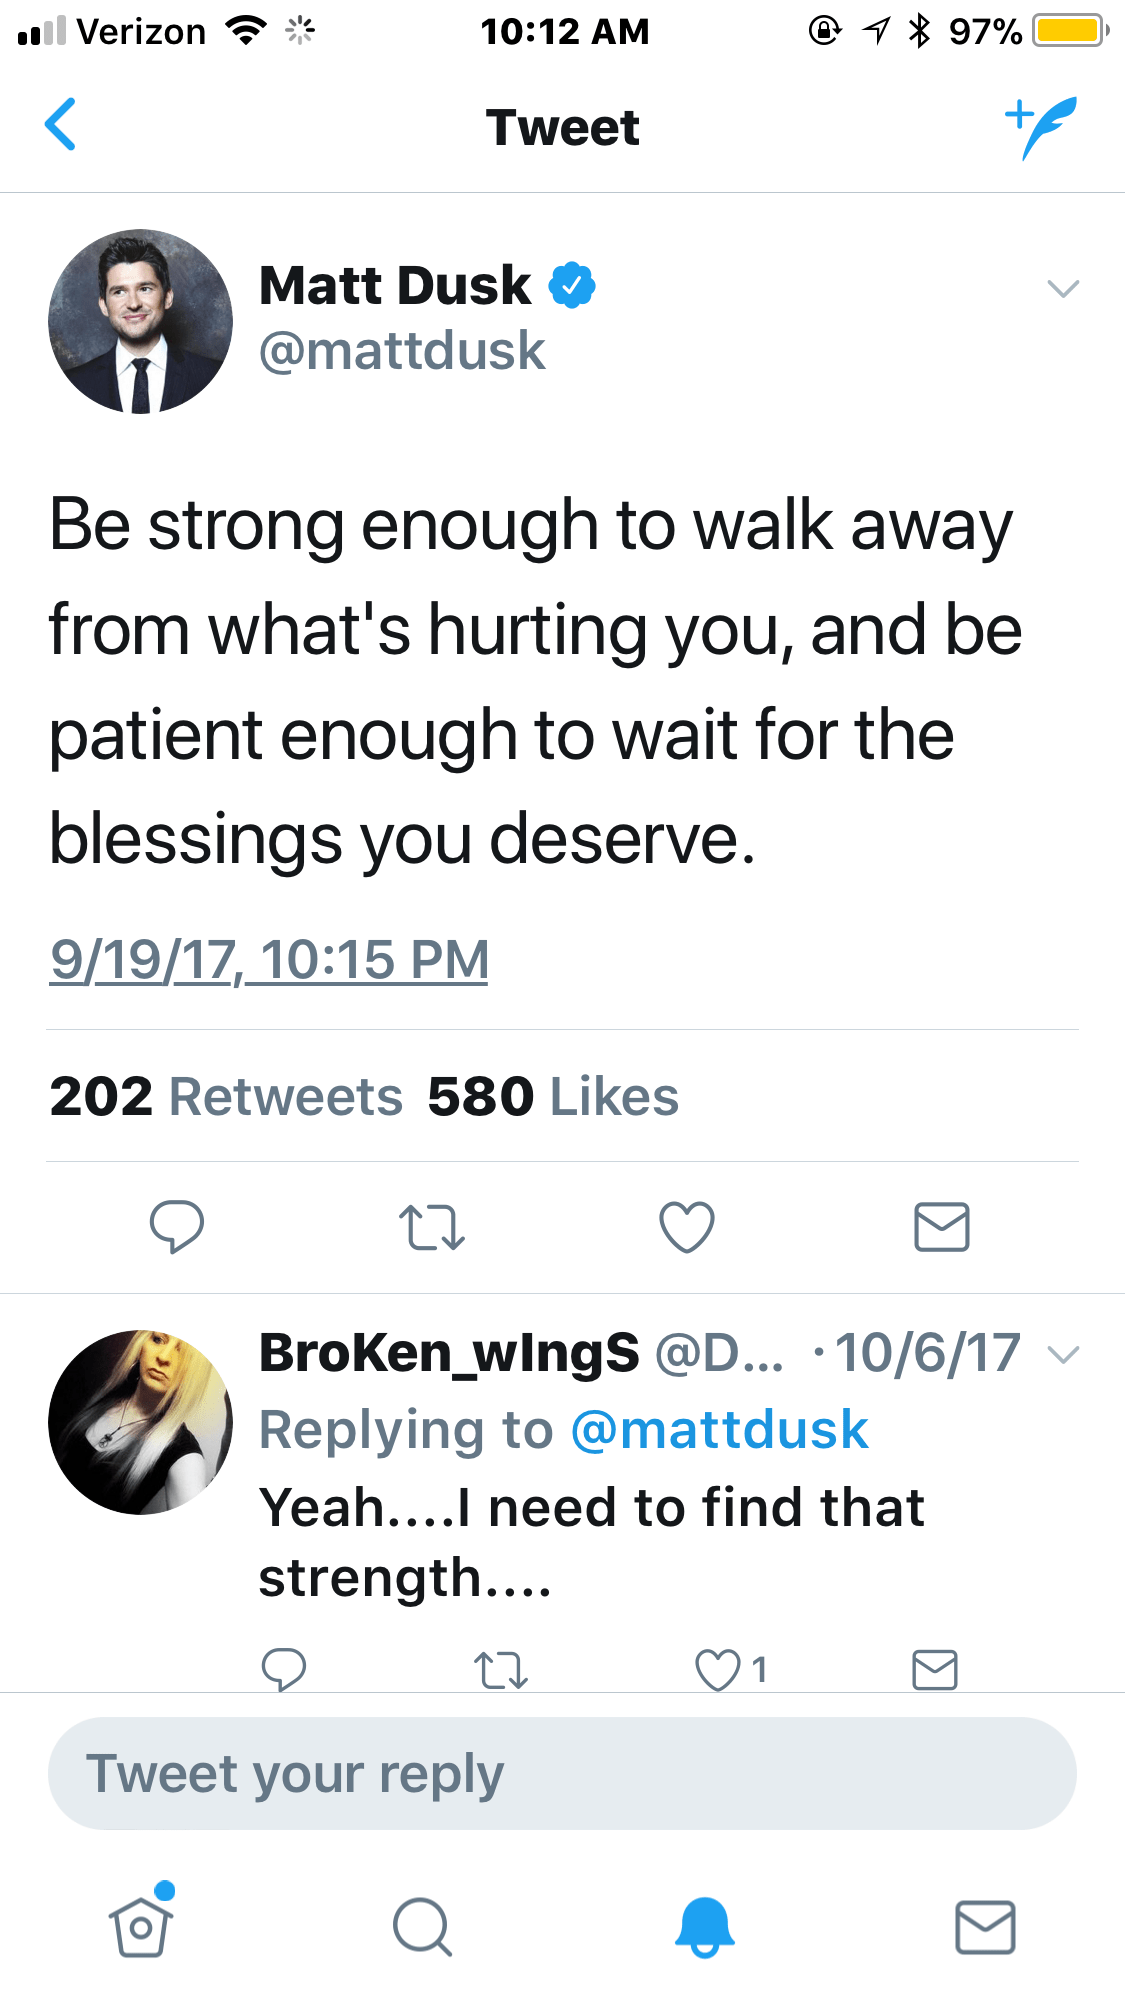This screenshot has height=2001, width=1125.
Task: Like Matt Dusk's main tweet
Action: [x=687, y=1226]
